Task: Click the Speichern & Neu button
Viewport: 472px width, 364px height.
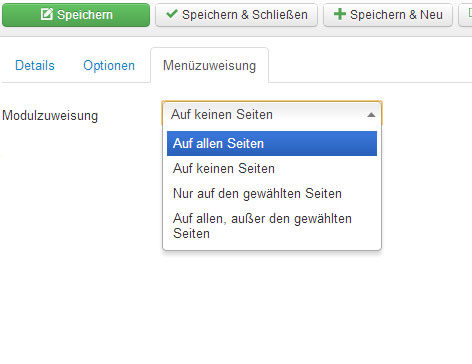Action: point(388,15)
